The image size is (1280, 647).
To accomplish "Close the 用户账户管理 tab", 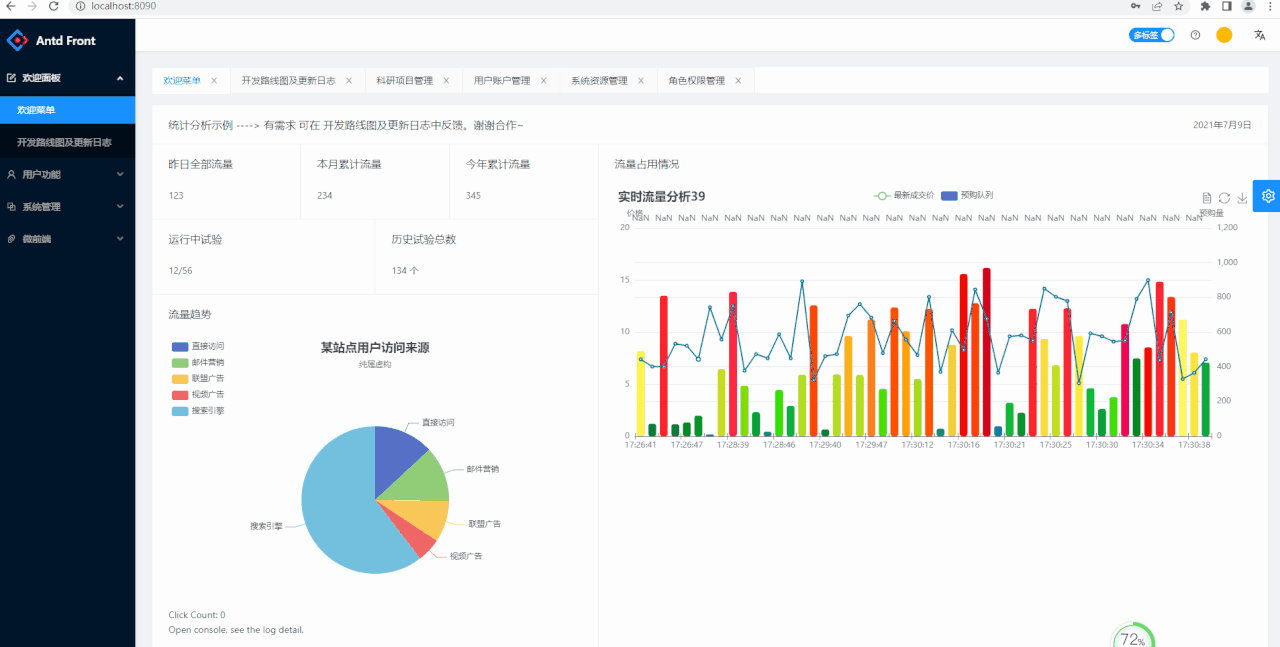I will click(543, 81).
